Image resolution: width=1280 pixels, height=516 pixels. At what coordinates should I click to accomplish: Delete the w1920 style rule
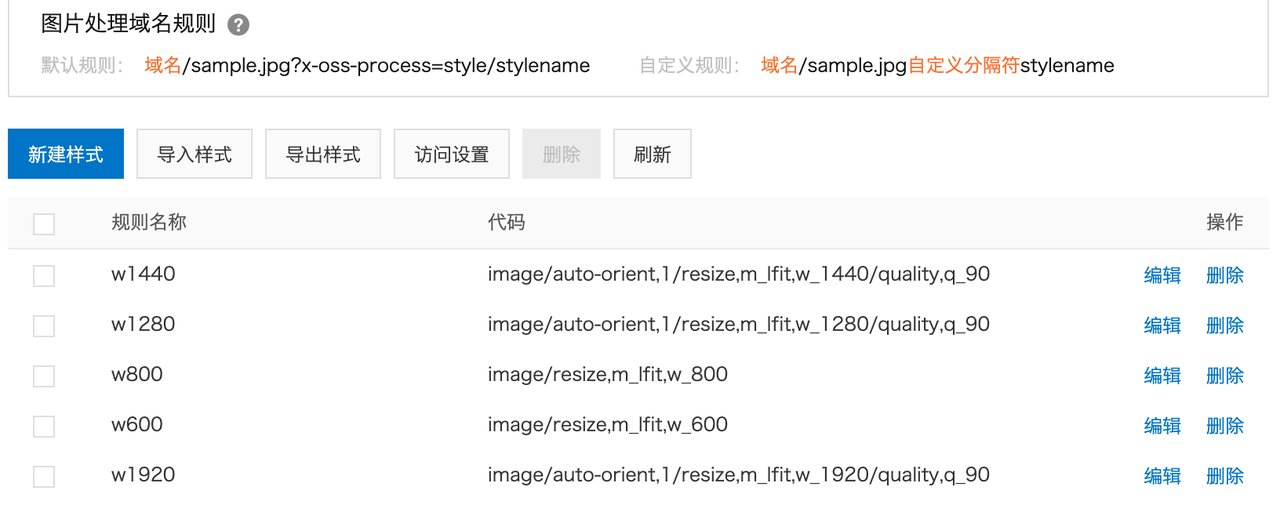(1225, 476)
